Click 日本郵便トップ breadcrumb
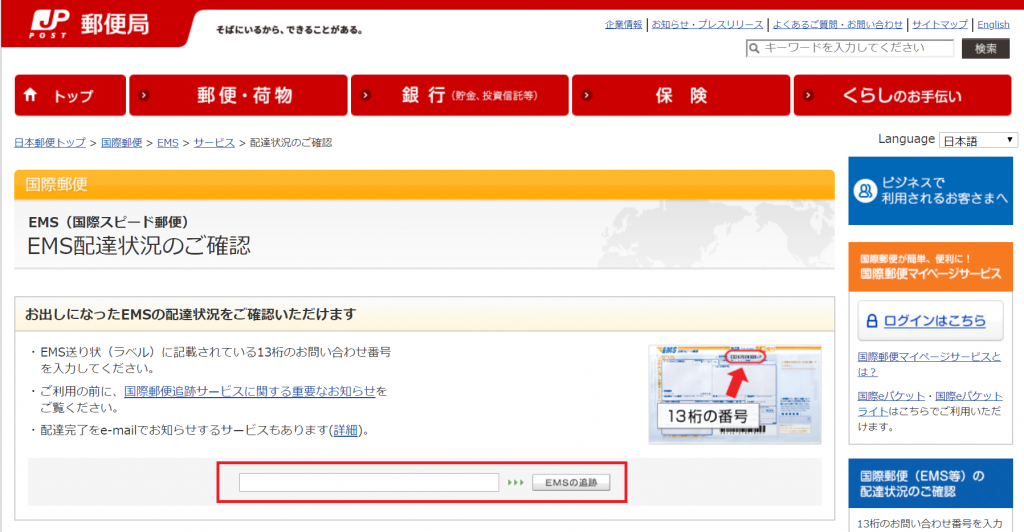 point(50,142)
